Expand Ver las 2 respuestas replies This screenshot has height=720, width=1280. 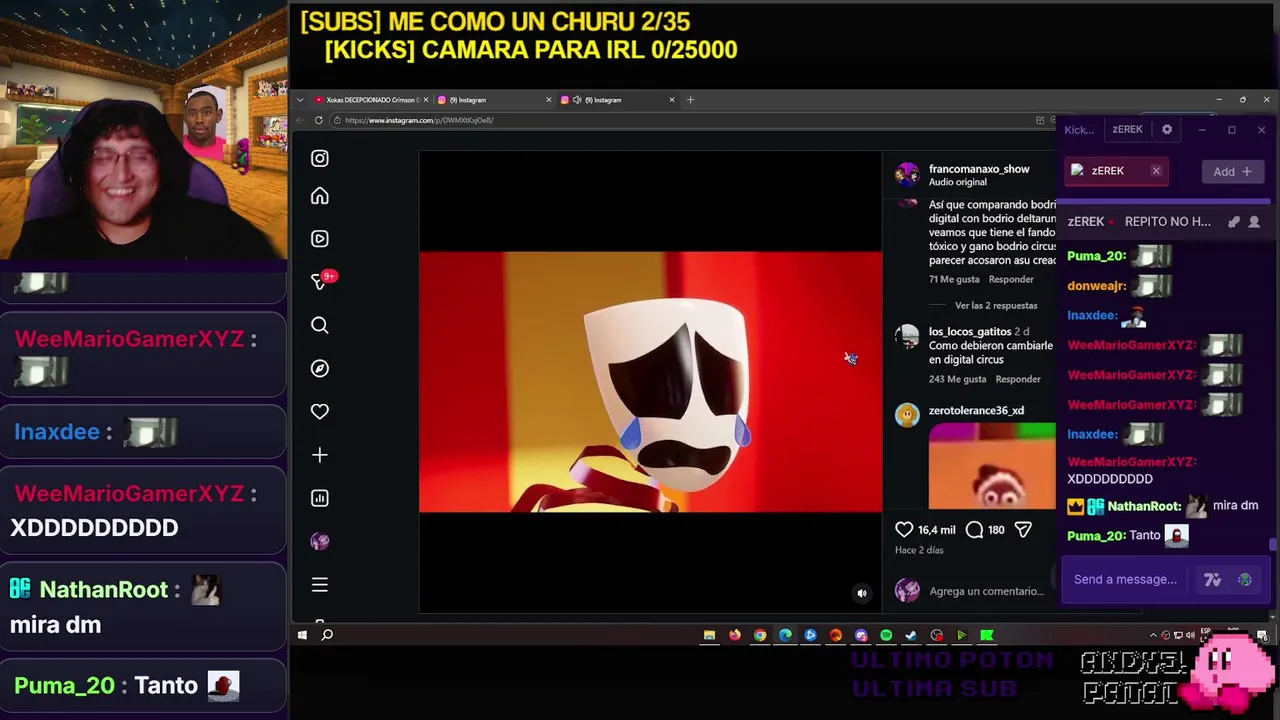[x=996, y=306]
